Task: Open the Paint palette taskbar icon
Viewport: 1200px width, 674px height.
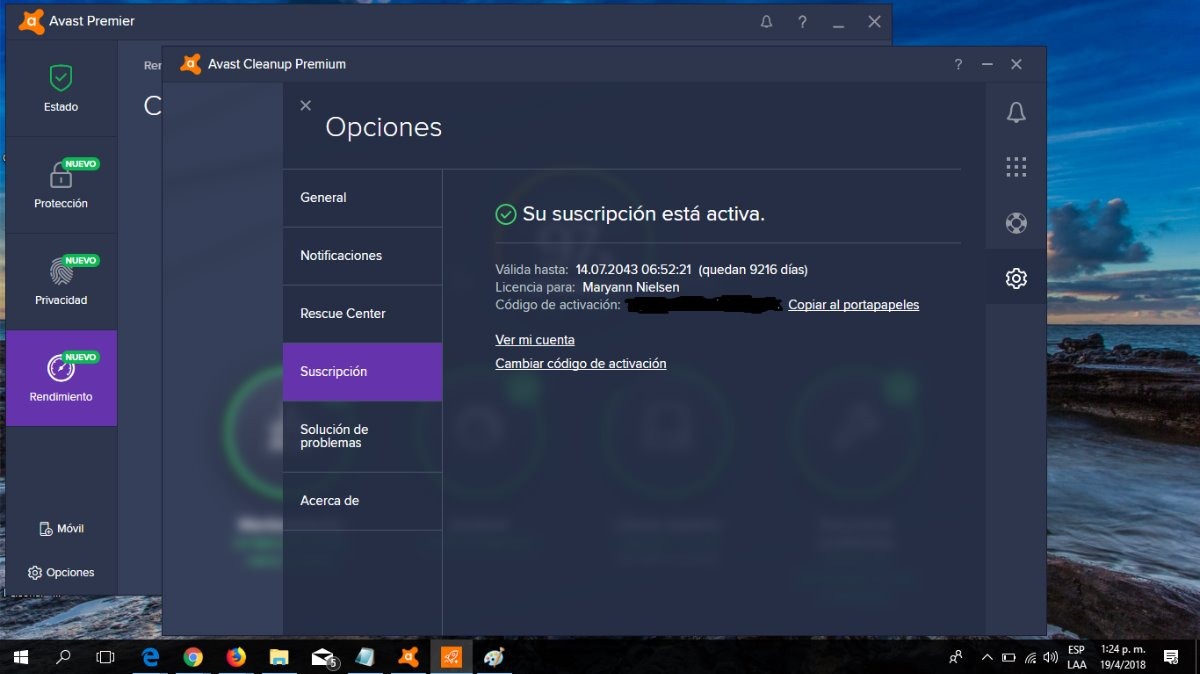Action: point(495,656)
